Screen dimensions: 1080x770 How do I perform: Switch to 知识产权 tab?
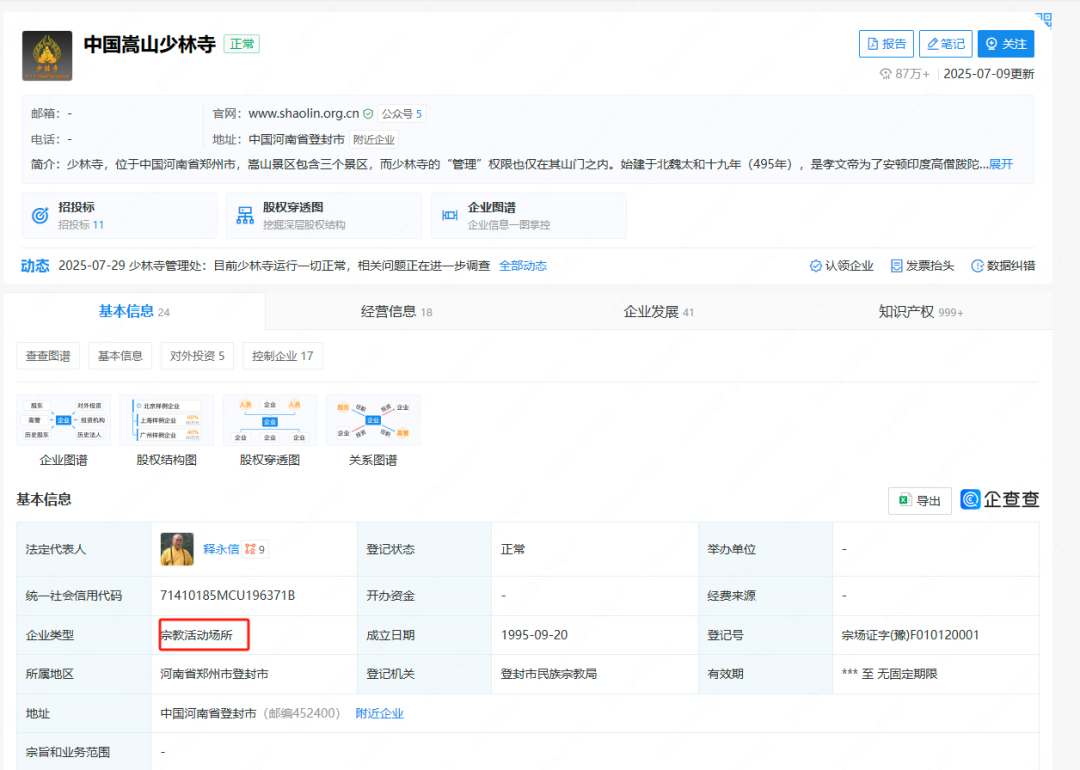(921, 311)
